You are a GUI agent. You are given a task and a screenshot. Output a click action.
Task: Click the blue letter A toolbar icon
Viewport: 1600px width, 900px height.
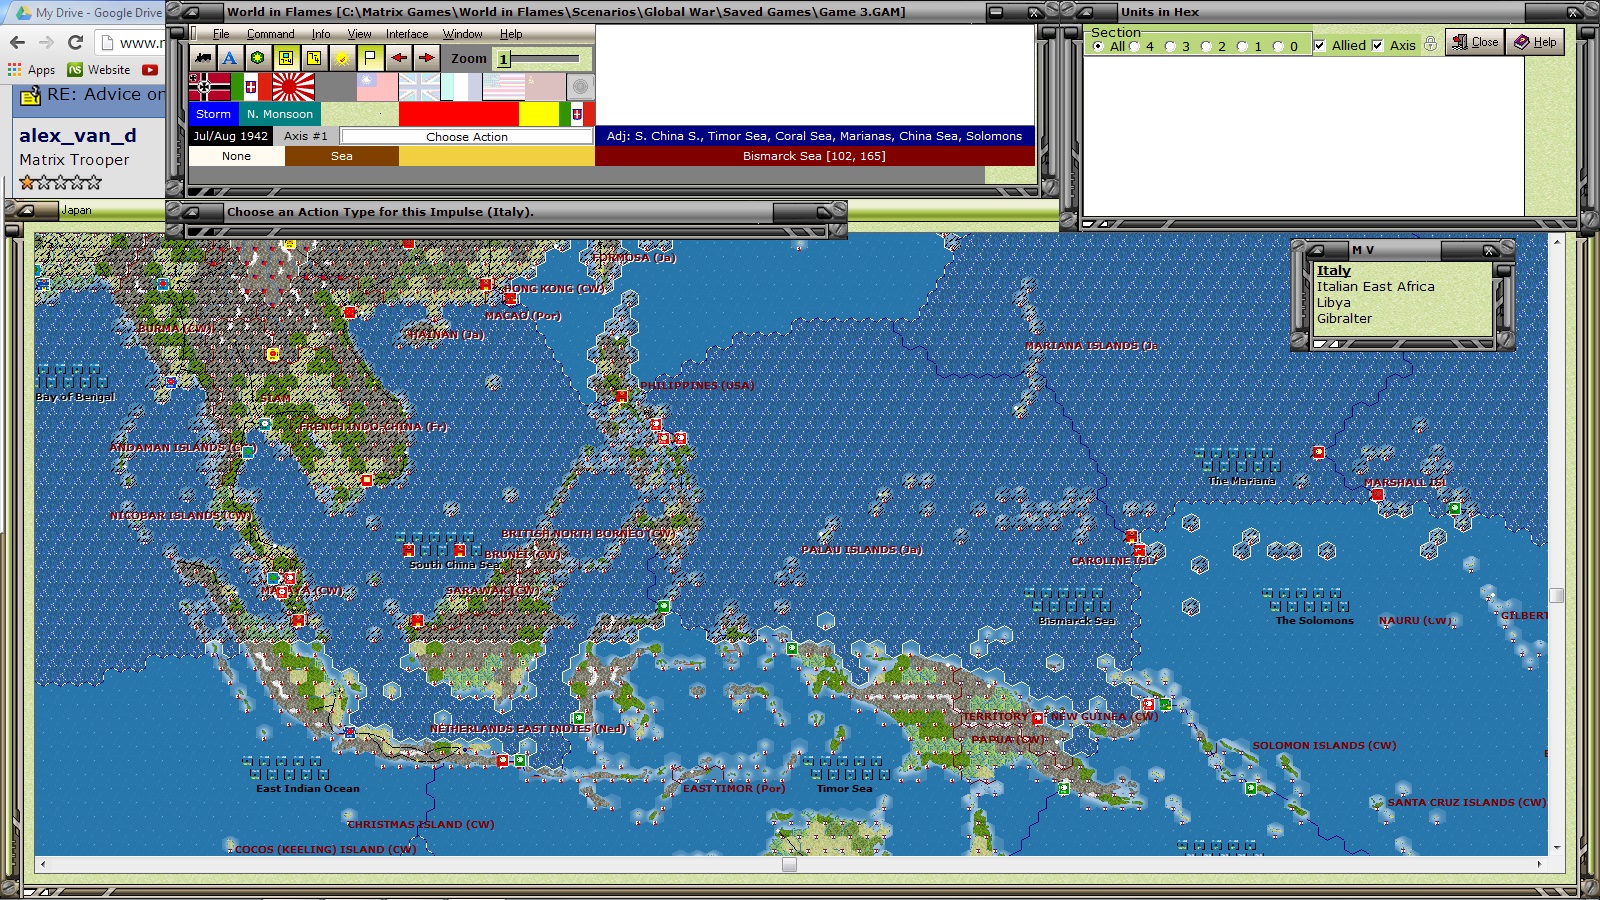point(230,58)
